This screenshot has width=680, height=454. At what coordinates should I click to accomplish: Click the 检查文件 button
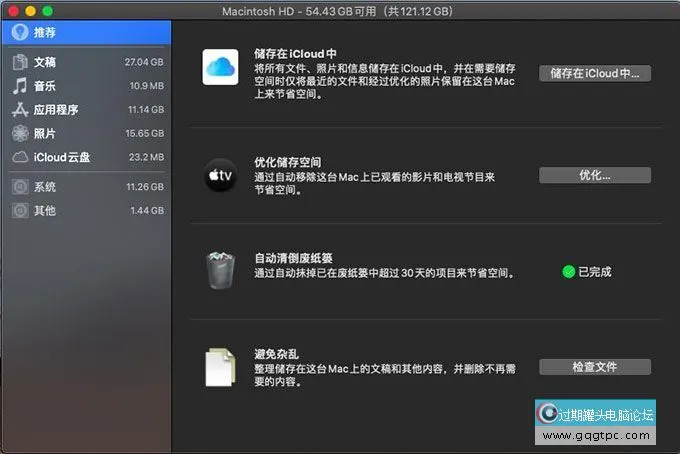tap(595, 367)
